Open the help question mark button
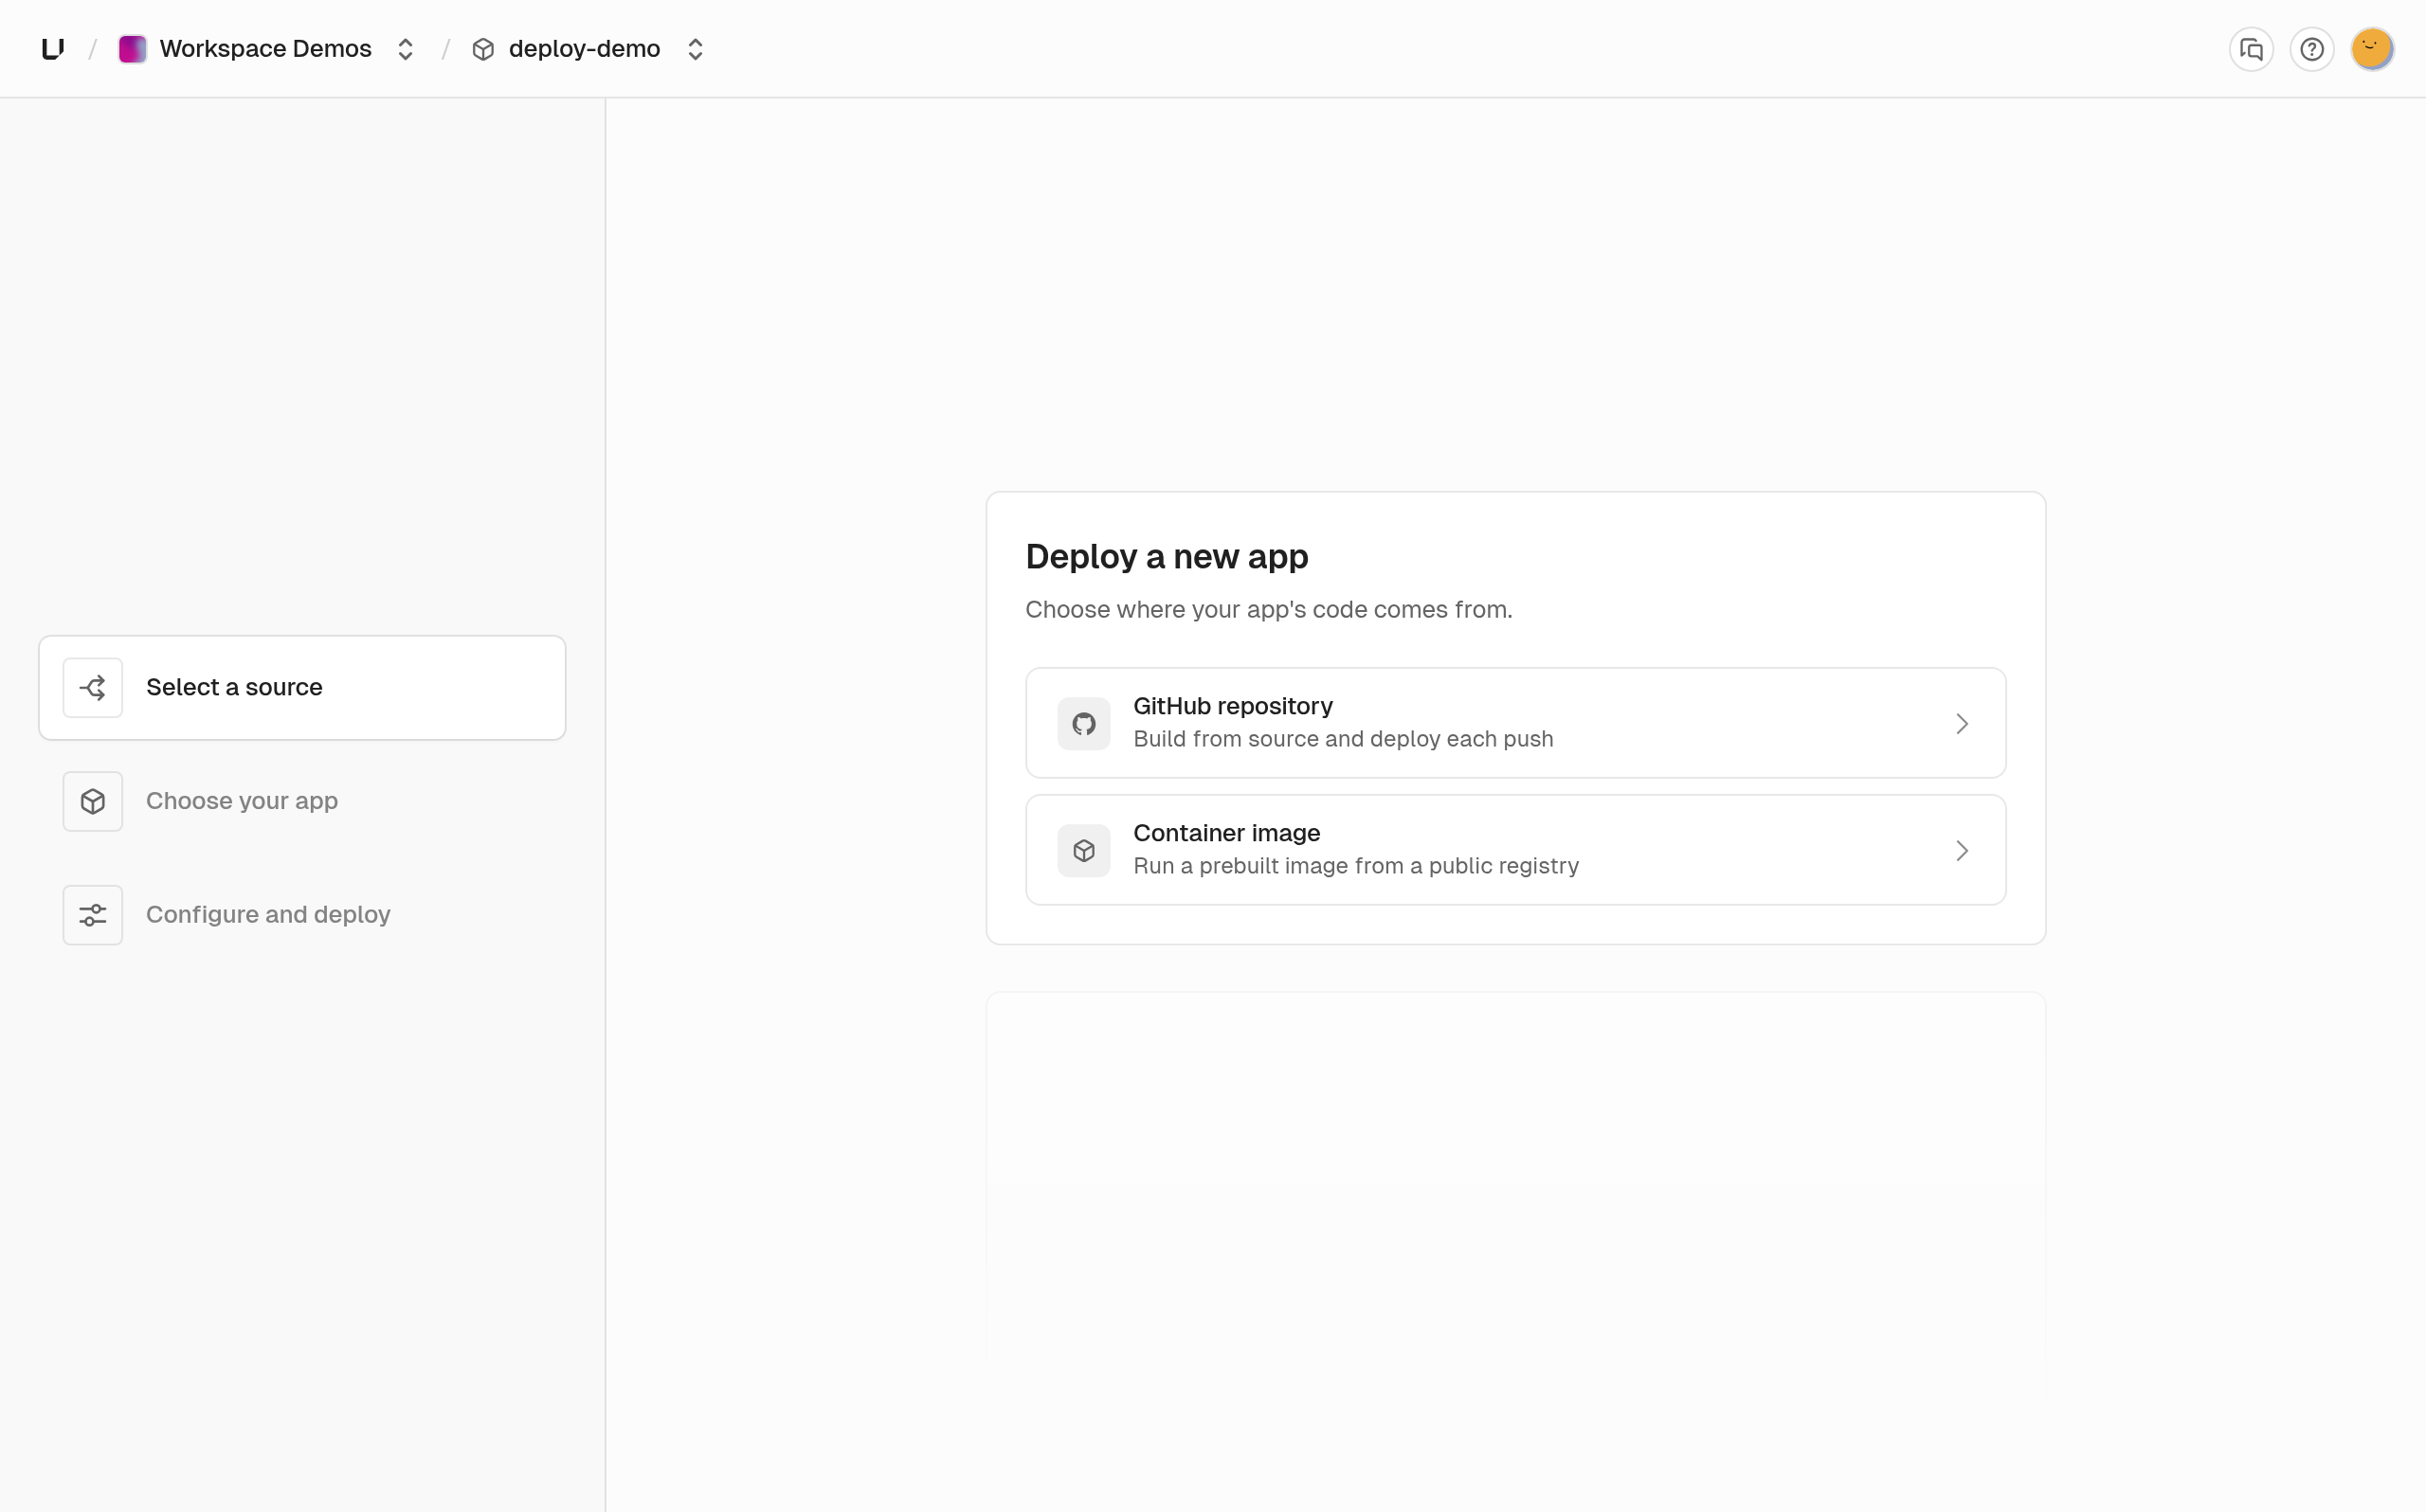This screenshot has width=2426, height=1512. 2311,49
